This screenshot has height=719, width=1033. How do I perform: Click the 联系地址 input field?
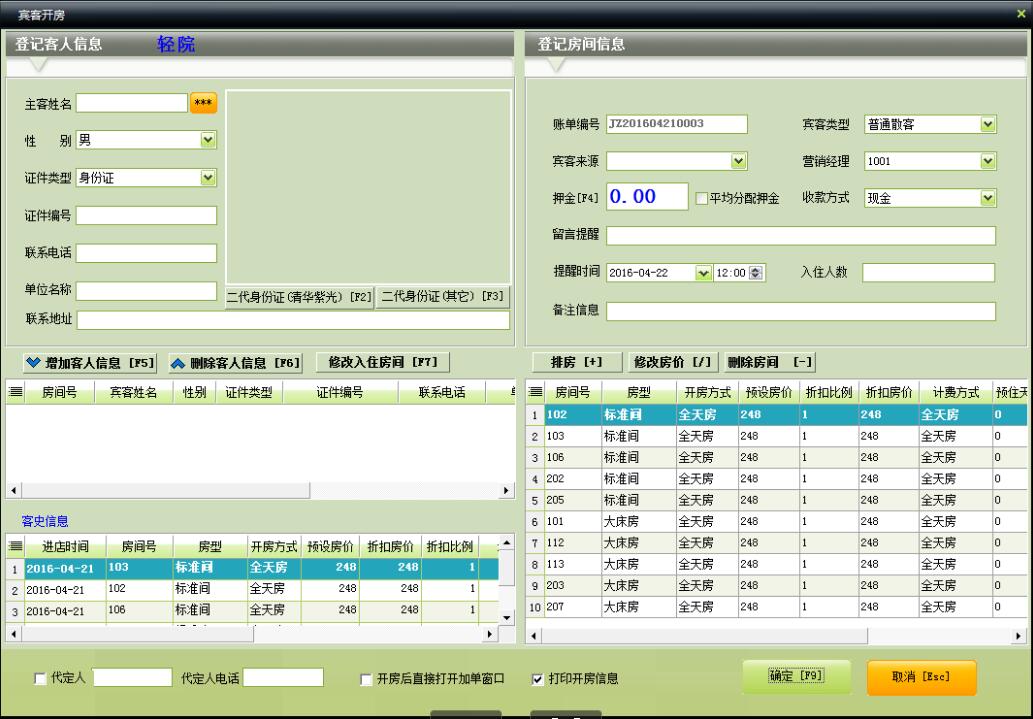point(293,320)
